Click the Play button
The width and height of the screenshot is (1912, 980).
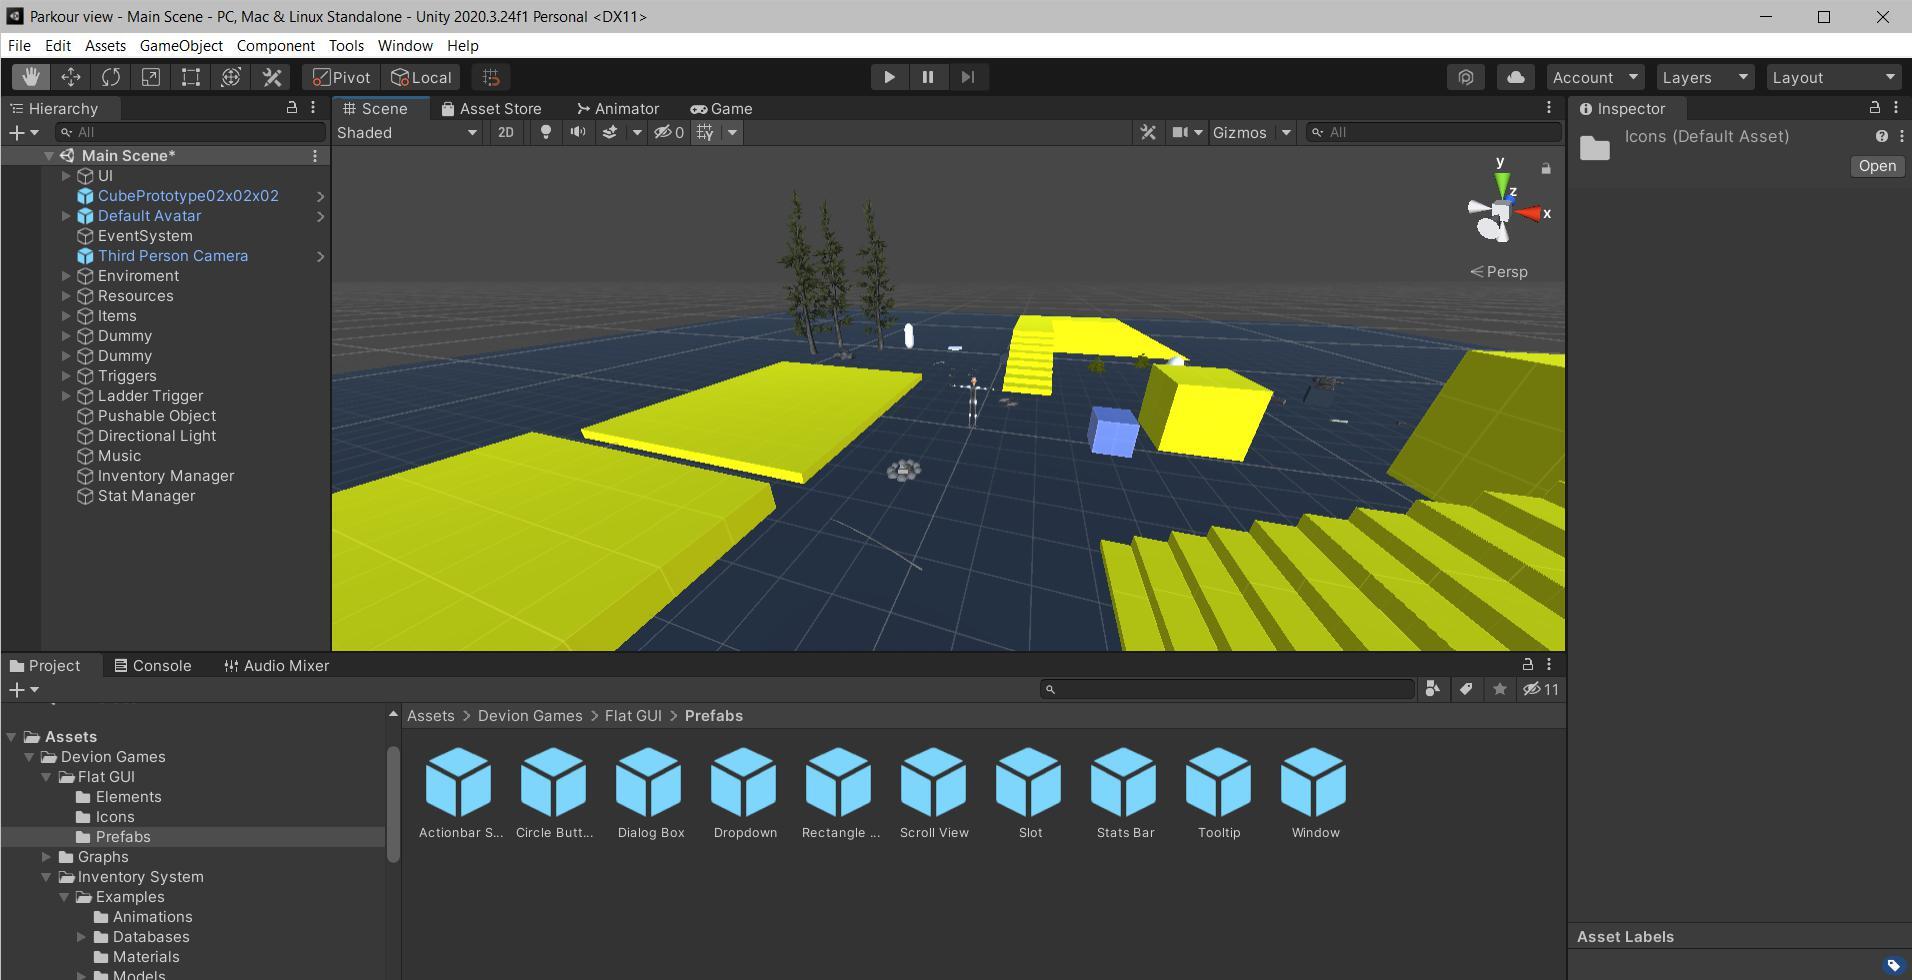click(889, 77)
